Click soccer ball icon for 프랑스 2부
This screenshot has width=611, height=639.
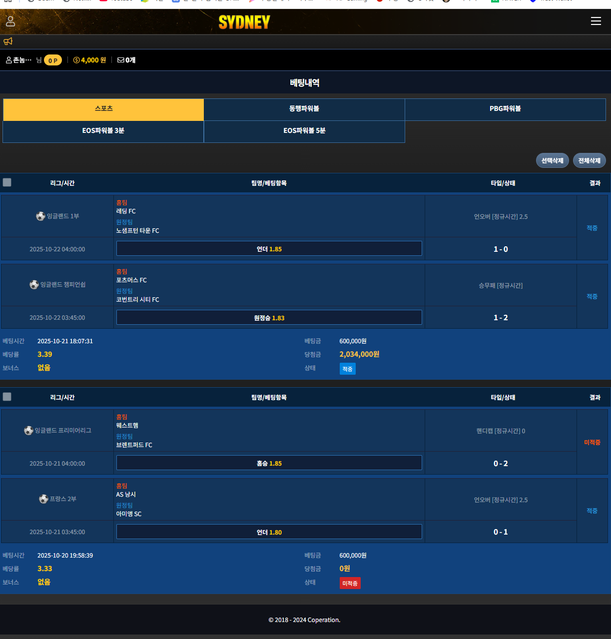coord(43,499)
